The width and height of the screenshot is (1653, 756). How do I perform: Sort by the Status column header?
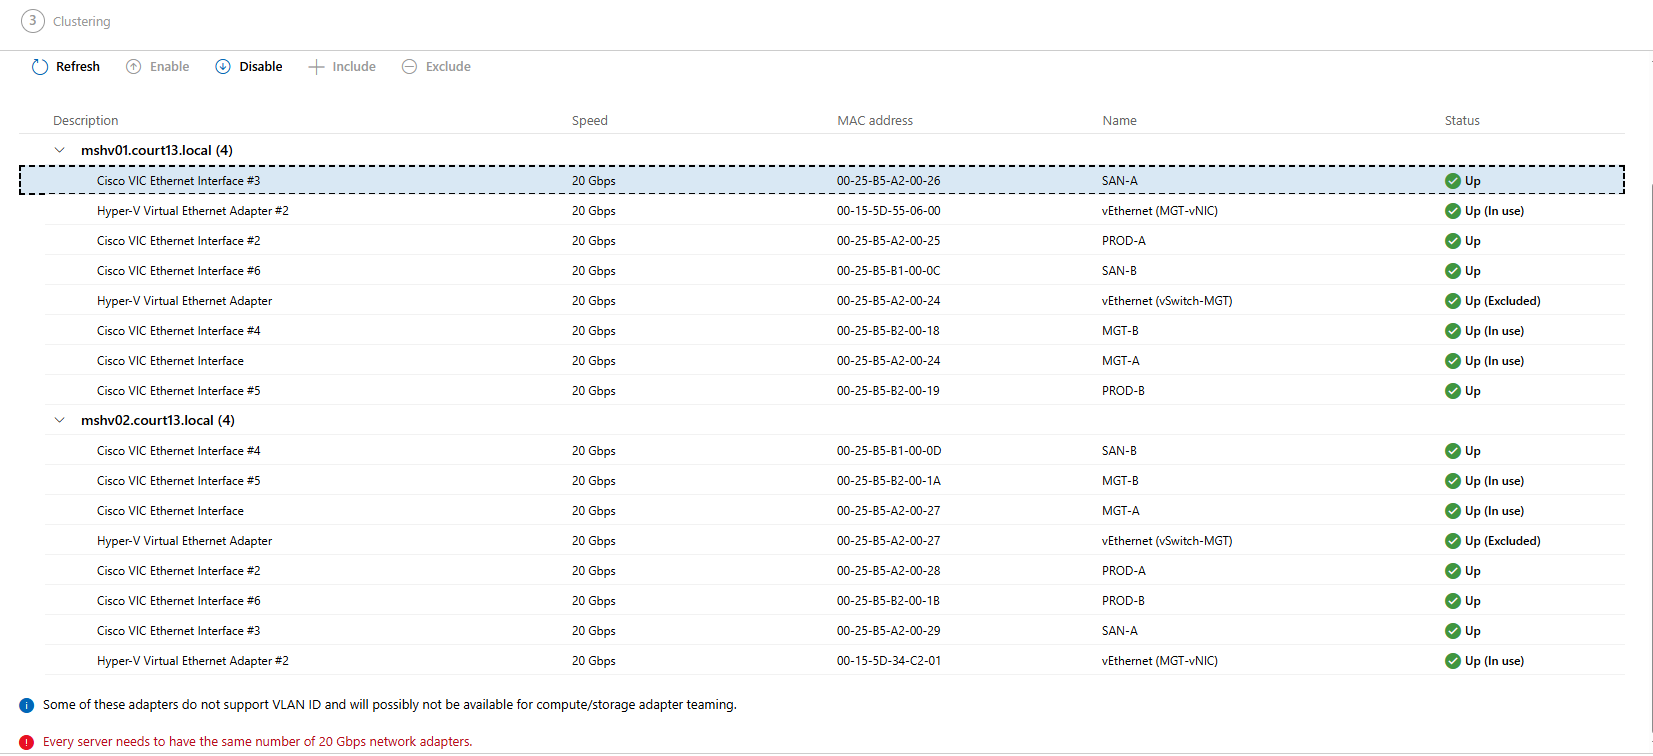coord(1462,120)
